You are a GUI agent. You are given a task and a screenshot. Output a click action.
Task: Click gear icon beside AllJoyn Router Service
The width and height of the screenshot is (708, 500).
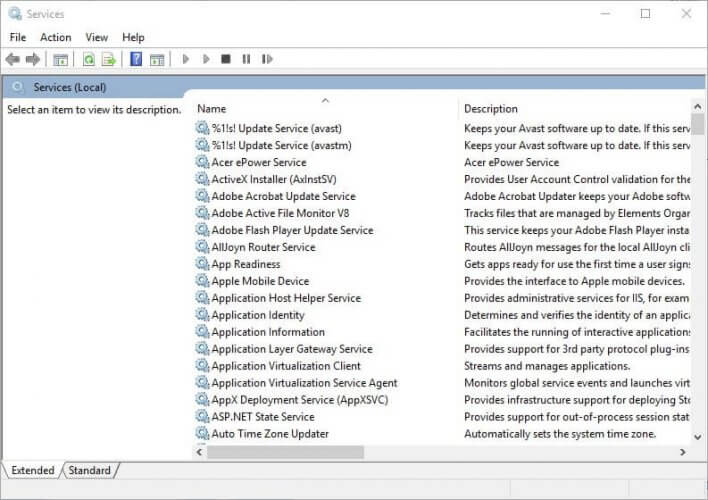(202, 247)
